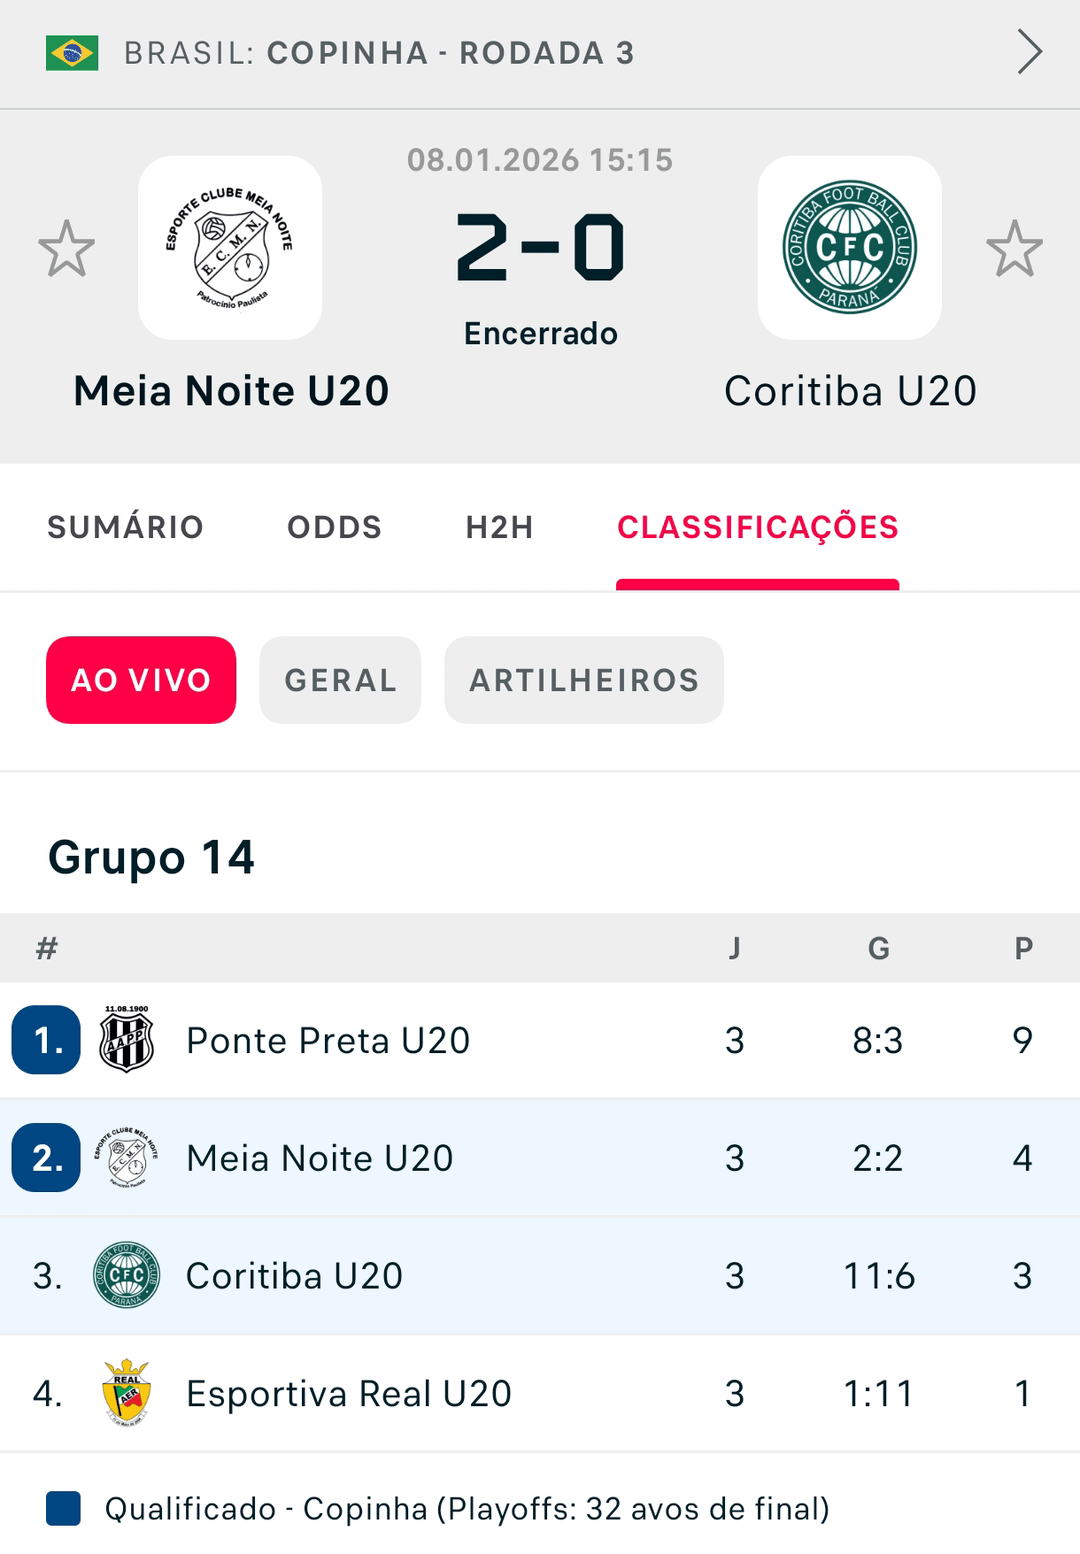Open the Meia Noite club crest in header

pos(230,248)
